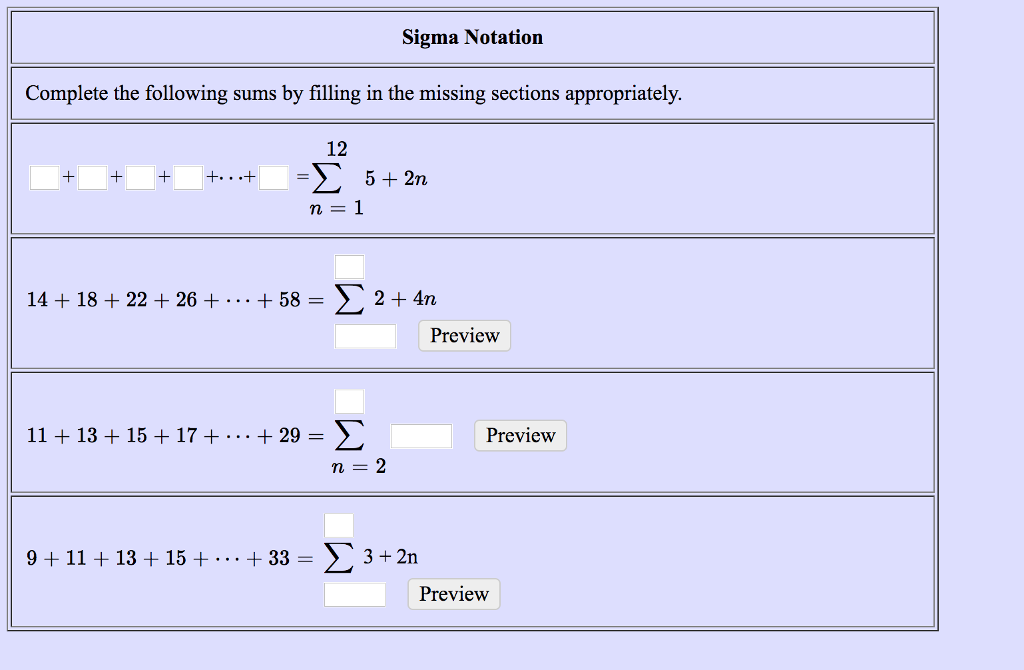Click lower limit box below the 2 + 4n sigma
The width and height of the screenshot is (1024, 670).
point(365,336)
